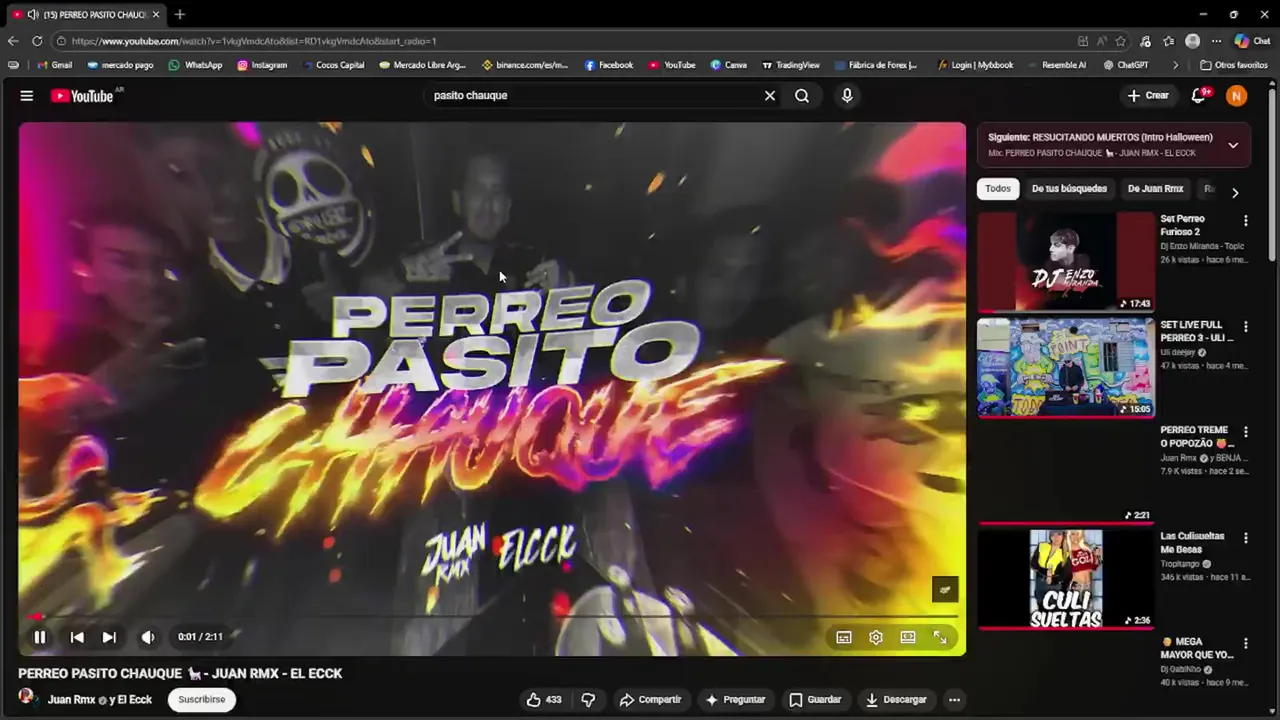Image resolution: width=1280 pixels, height=720 pixels.
Task: Clear the search box with the X
Action: tap(770, 96)
